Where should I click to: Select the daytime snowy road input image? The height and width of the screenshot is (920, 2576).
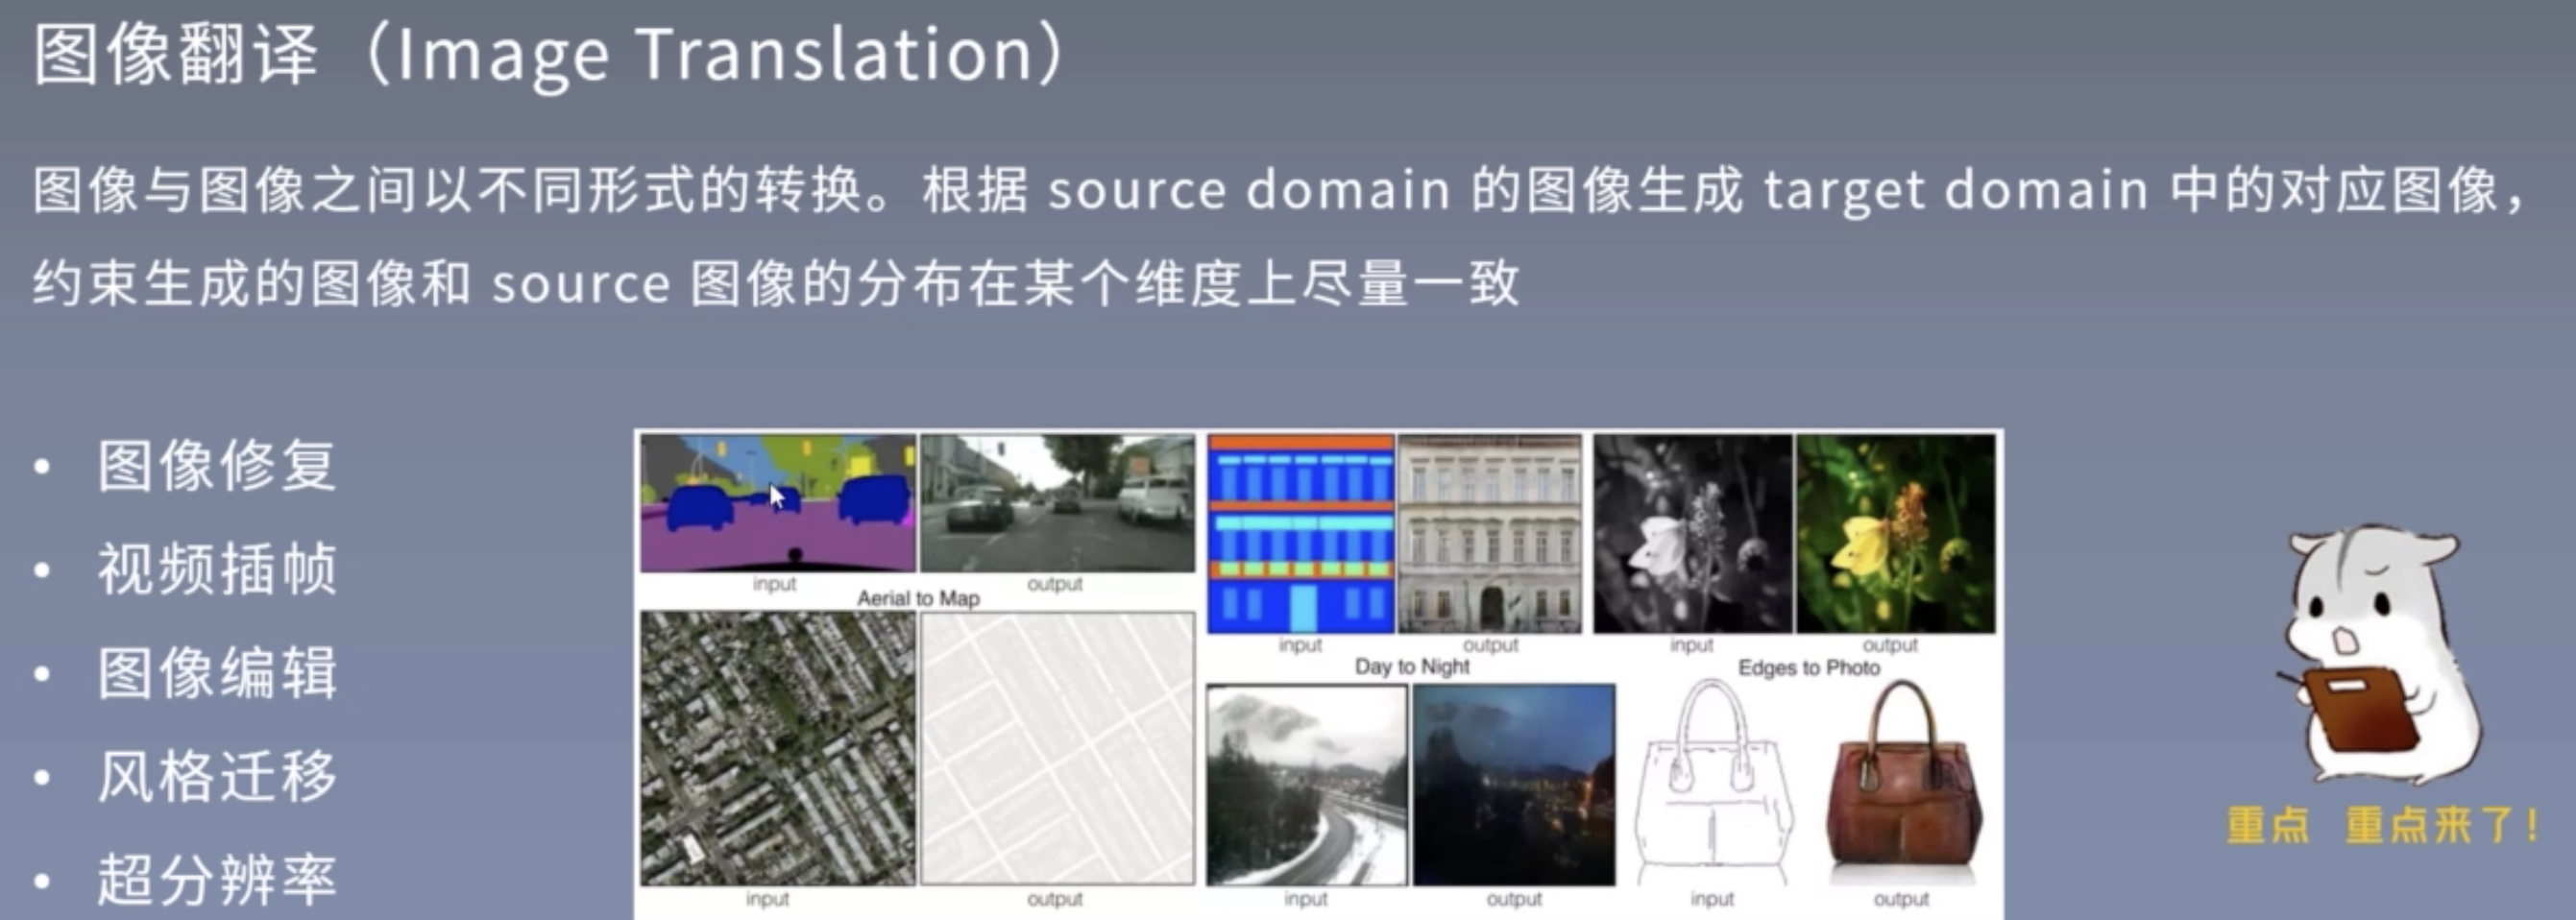tap(1307, 785)
